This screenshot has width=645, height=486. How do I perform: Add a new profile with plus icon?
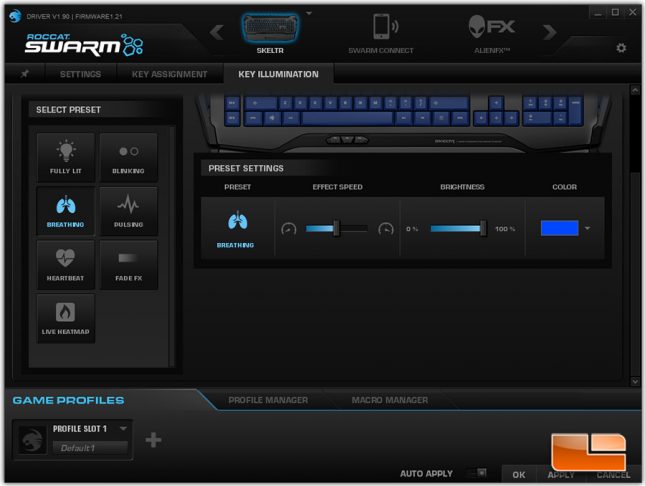click(153, 440)
